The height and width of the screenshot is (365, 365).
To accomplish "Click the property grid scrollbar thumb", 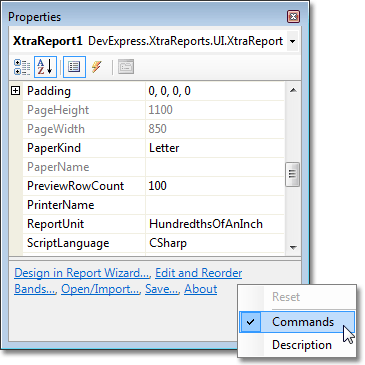I will click(293, 174).
